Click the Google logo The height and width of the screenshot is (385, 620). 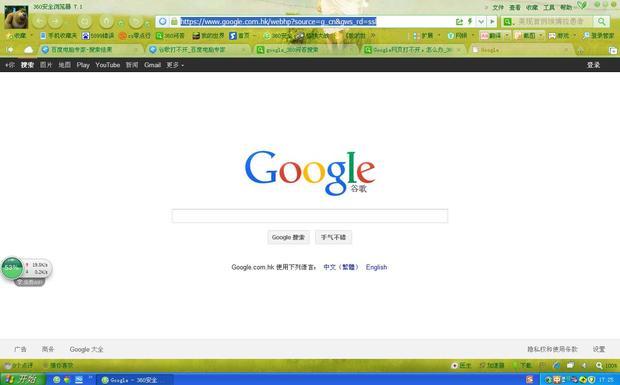310,172
